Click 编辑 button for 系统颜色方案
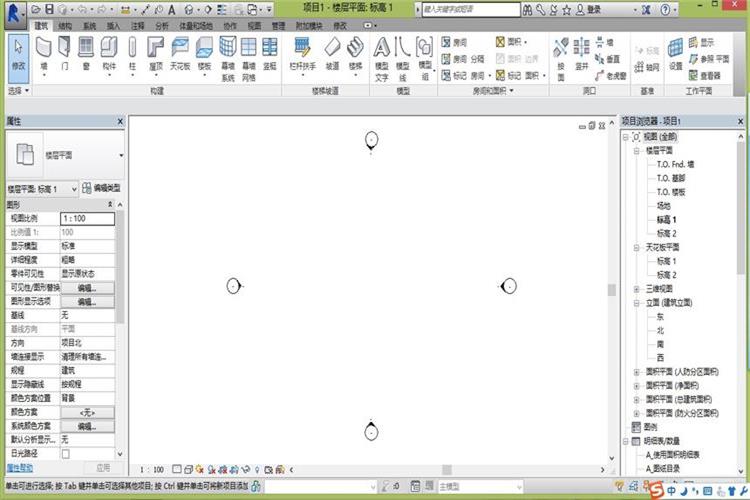Image resolution: width=750 pixels, height=500 pixels. point(87,426)
